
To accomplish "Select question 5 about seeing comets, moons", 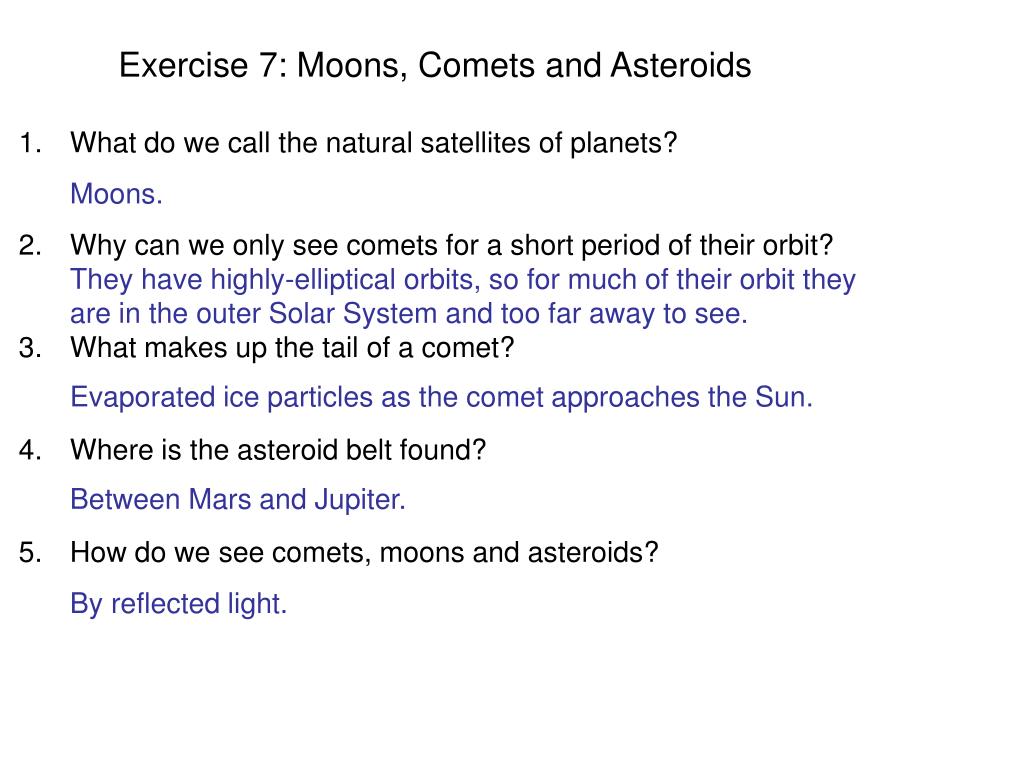I will pos(364,552).
